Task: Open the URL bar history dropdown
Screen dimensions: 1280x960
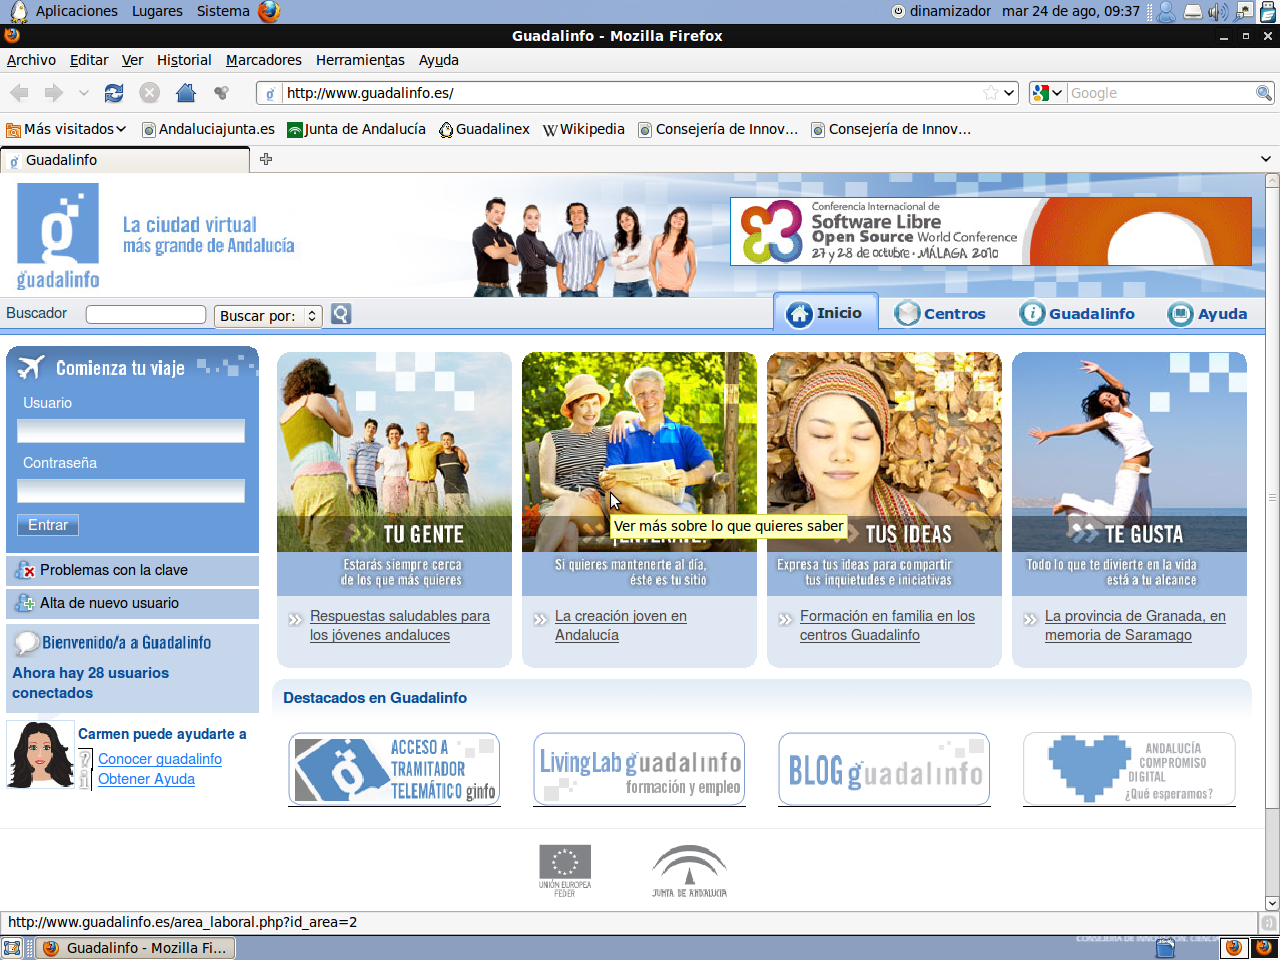Action: [x=1009, y=93]
